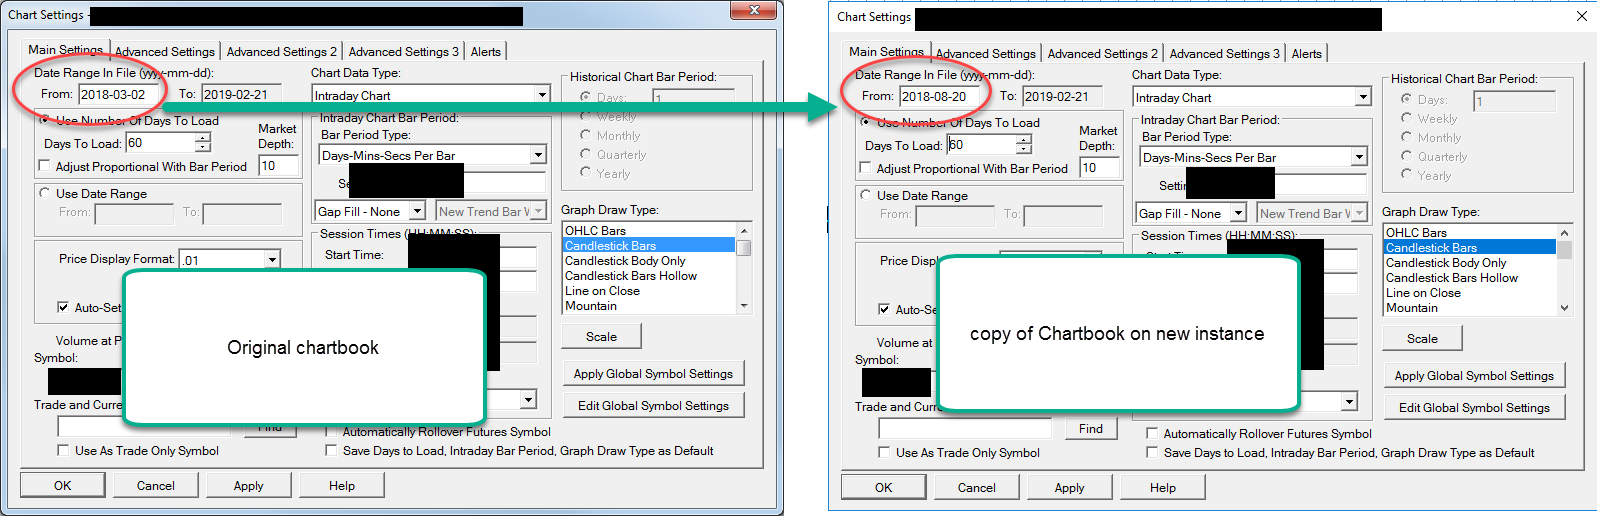This screenshot has height=516, width=1597.
Task: Open Chart Data Type dropdown in left dialog
Action: (x=542, y=95)
